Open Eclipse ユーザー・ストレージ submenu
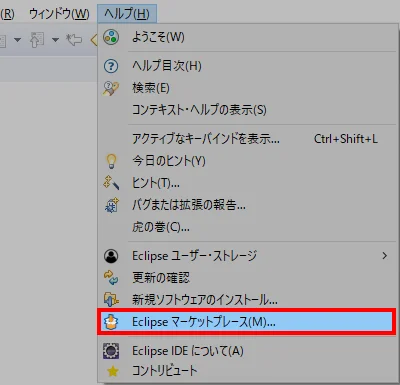400x385 pixels. (x=247, y=256)
